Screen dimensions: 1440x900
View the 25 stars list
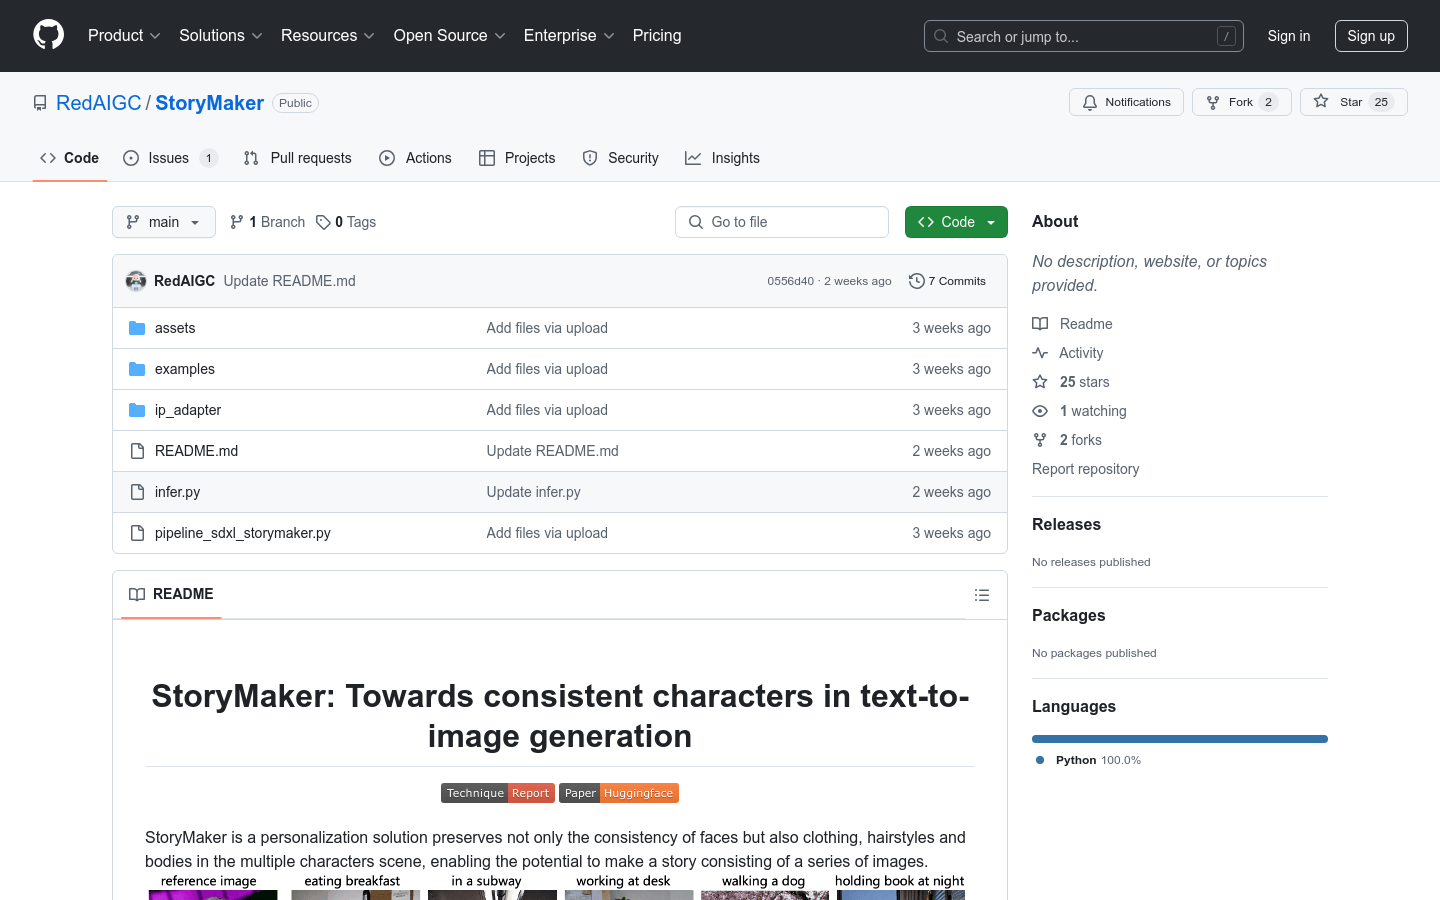pos(1071,382)
